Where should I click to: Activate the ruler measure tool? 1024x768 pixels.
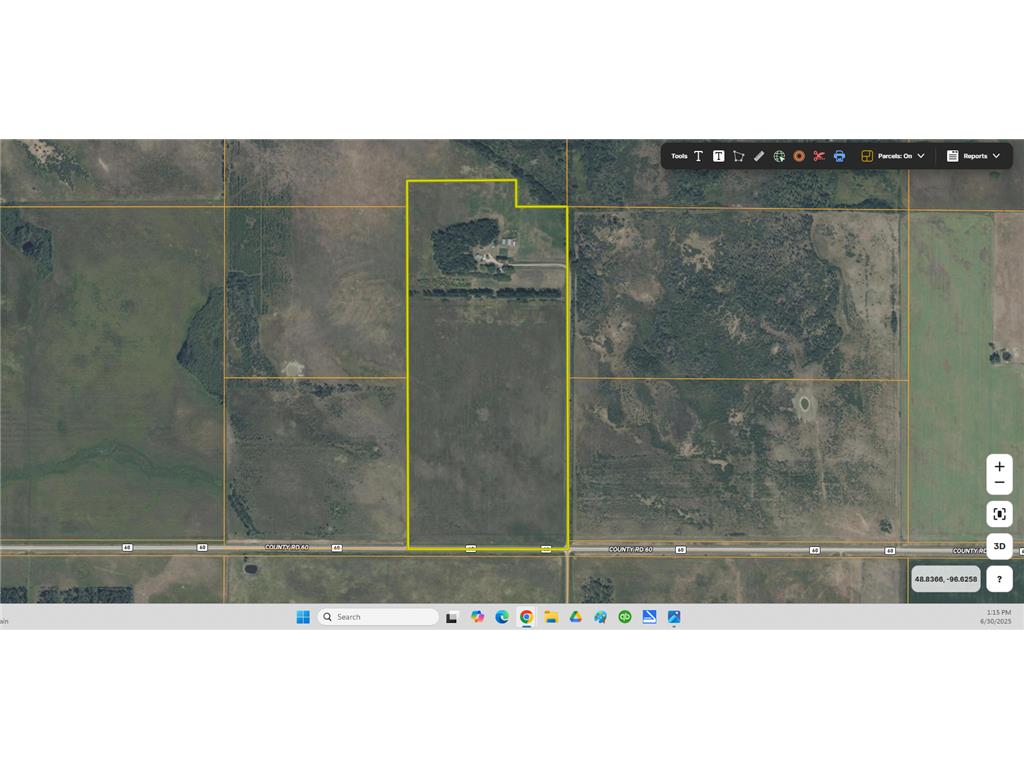[x=759, y=156]
